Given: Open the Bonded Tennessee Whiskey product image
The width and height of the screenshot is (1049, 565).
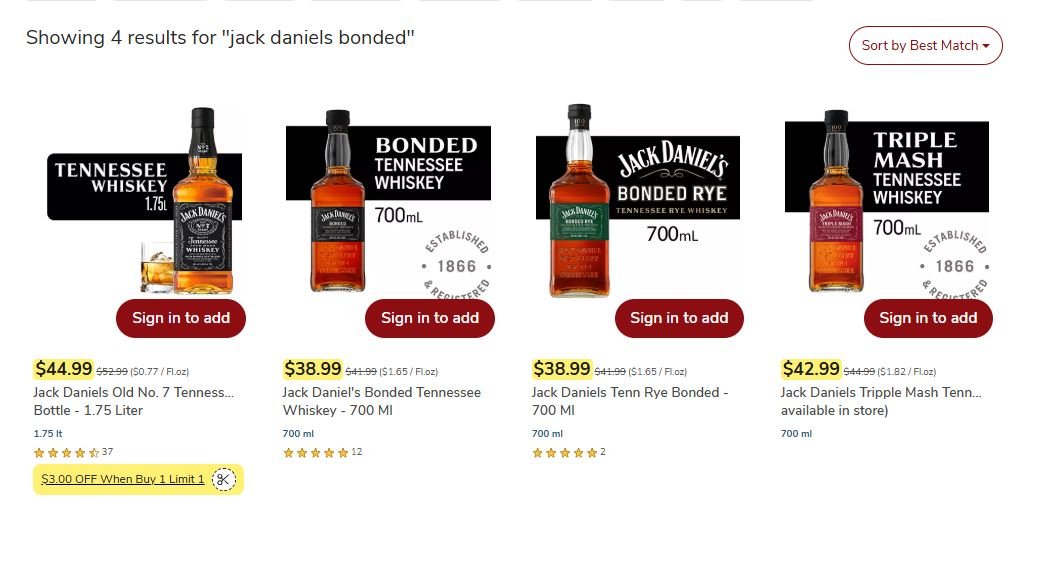Looking at the screenshot, I should 389,201.
